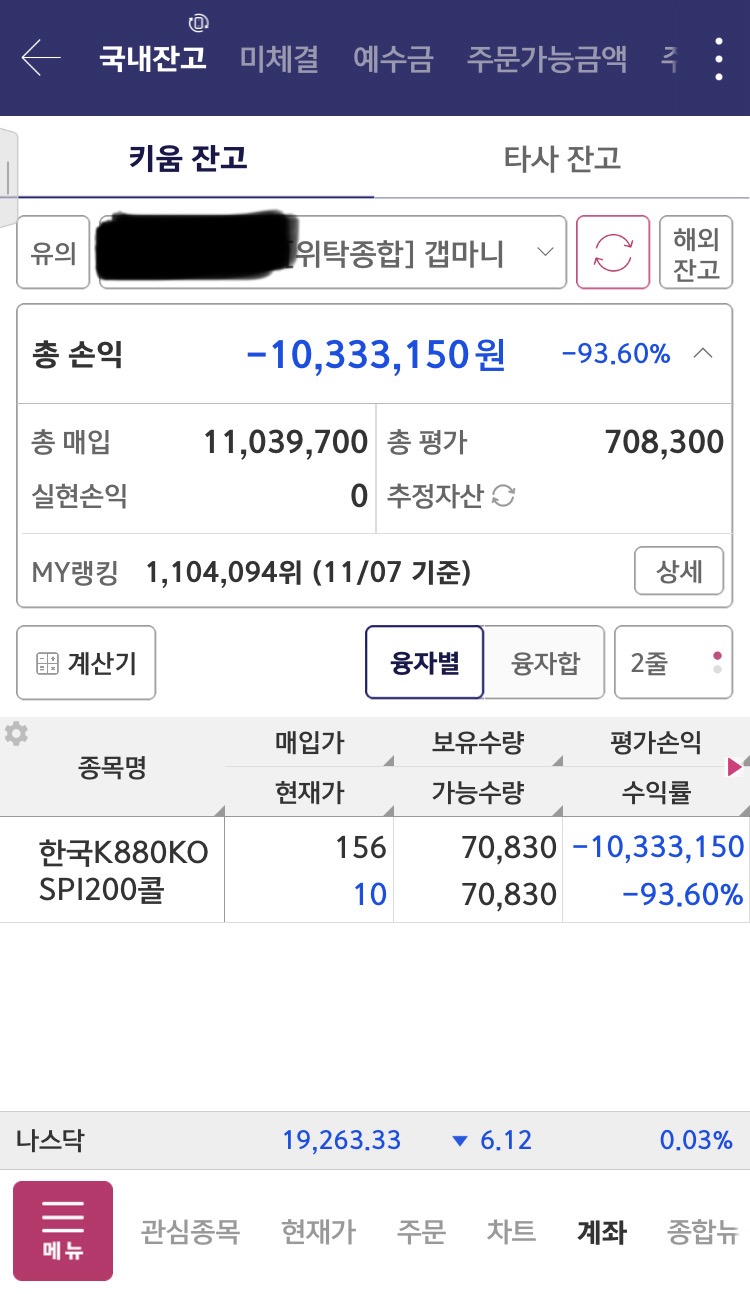The image size is (750, 1294).
Task: Switch to the 융자합 view toggle
Action: (545, 662)
